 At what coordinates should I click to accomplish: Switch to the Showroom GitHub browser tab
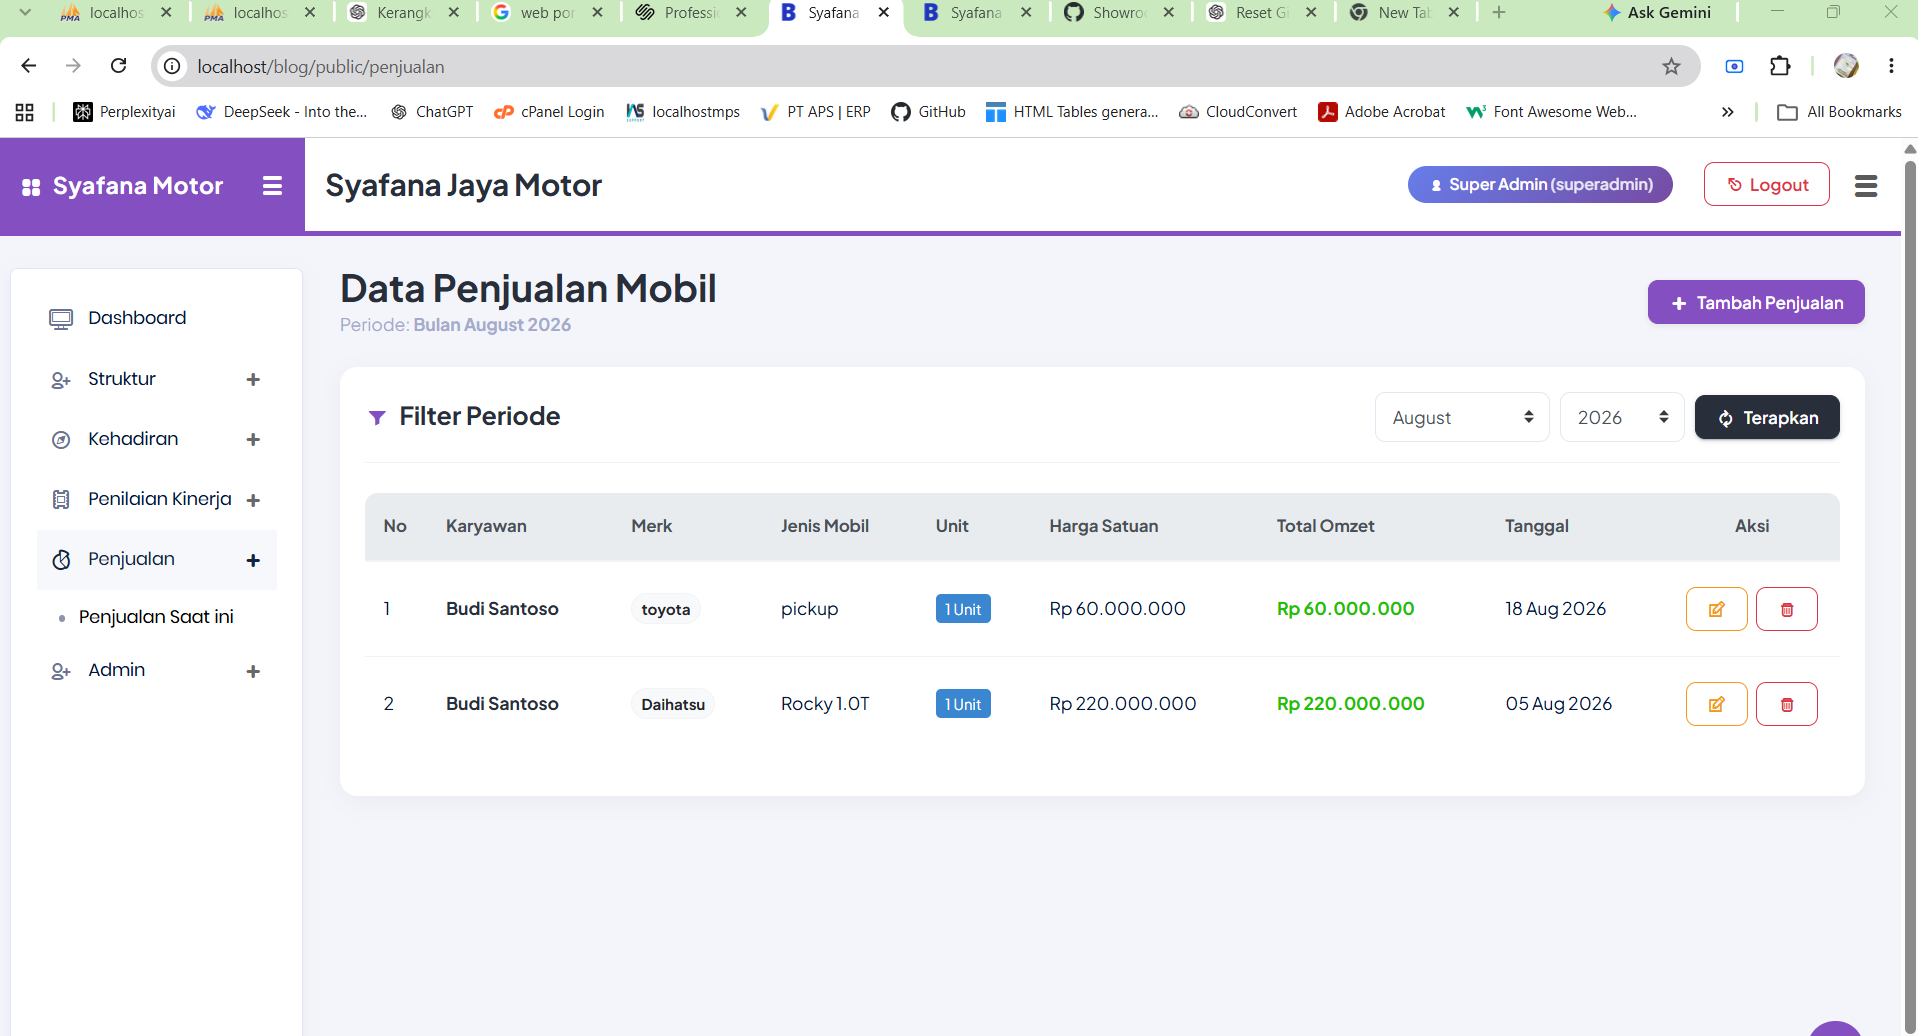pyautogui.click(x=1118, y=13)
